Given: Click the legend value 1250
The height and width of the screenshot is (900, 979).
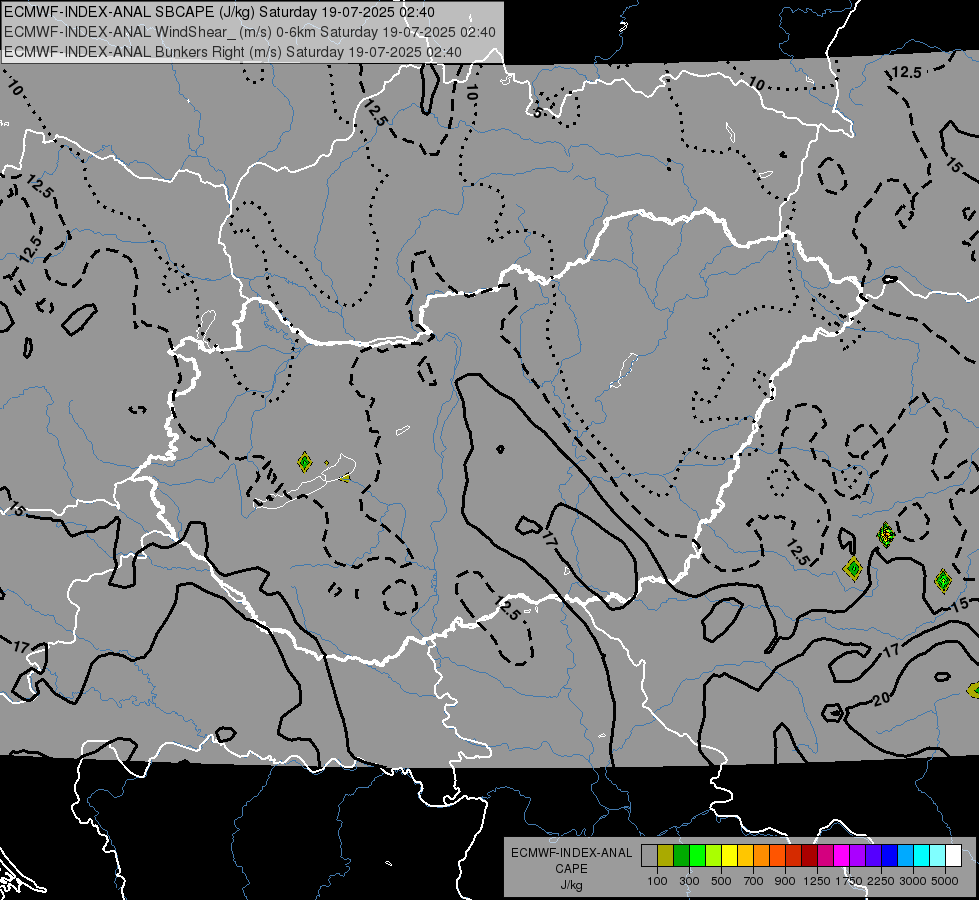Looking at the screenshot, I should 817,881.
